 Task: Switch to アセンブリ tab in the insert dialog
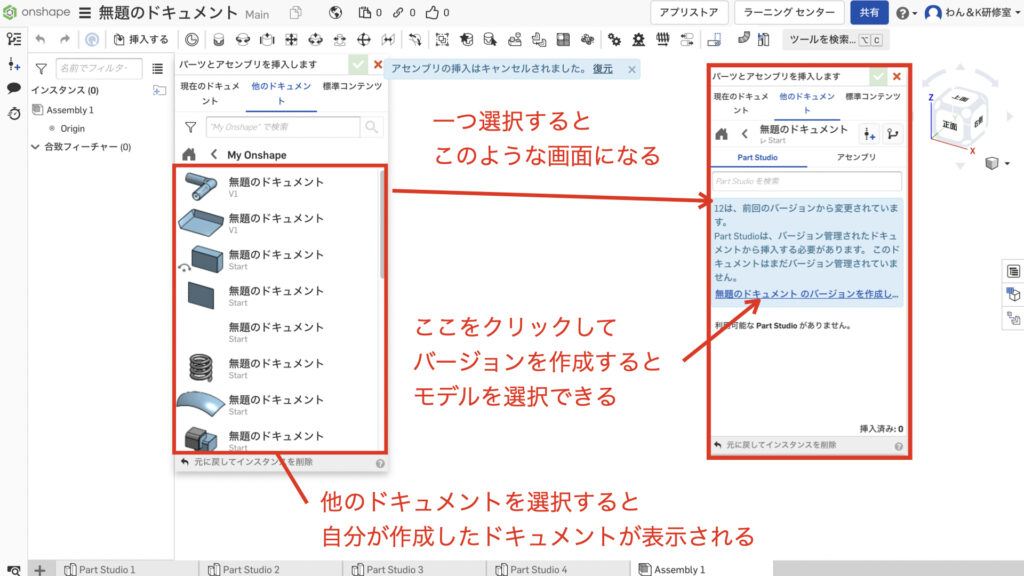[x=856, y=157]
